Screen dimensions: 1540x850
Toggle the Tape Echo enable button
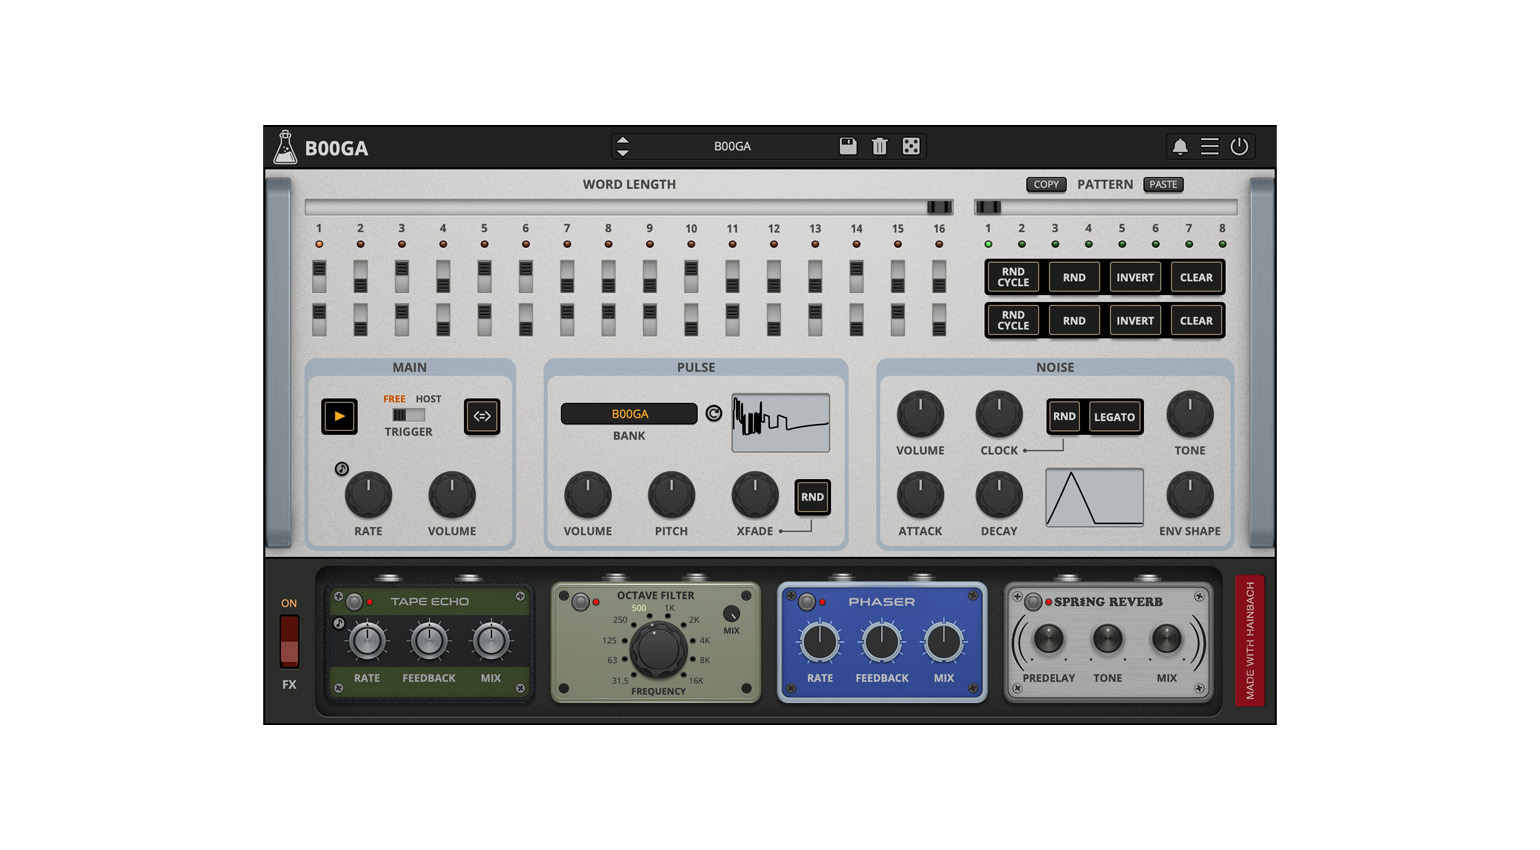[x=354, y=602]
